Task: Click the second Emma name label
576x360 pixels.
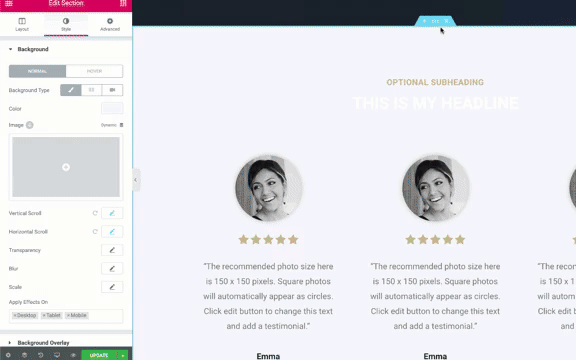Action: pos(435,356)
